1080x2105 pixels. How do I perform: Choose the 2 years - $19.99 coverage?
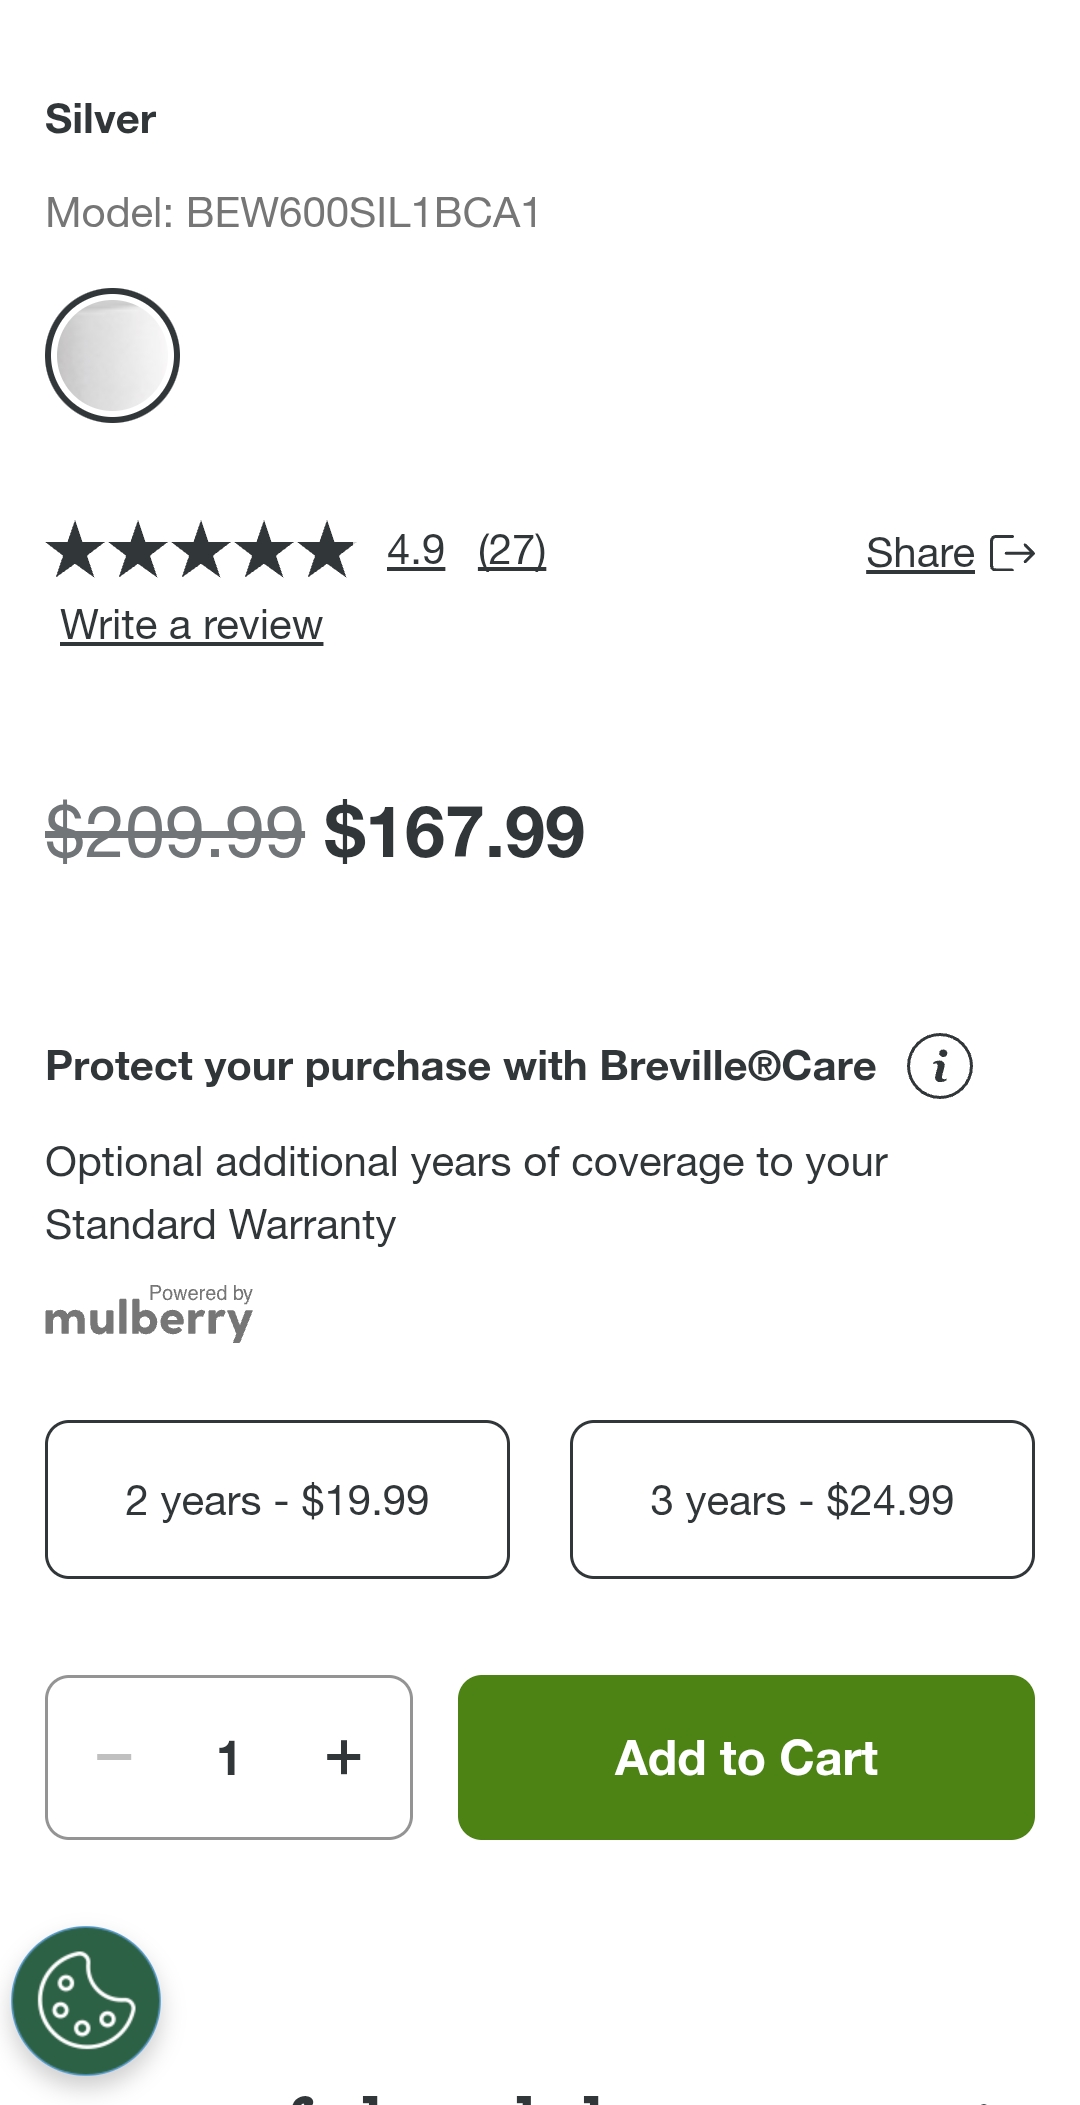click(277, 1499)
